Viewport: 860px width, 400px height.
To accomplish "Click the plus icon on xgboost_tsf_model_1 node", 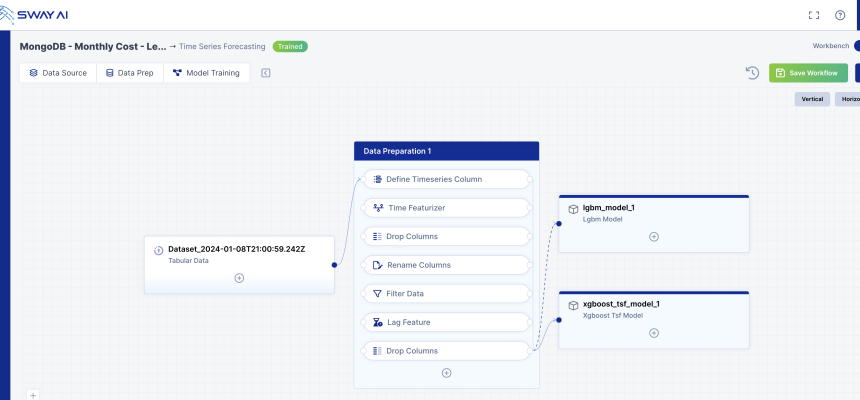I will click(654, 333).
